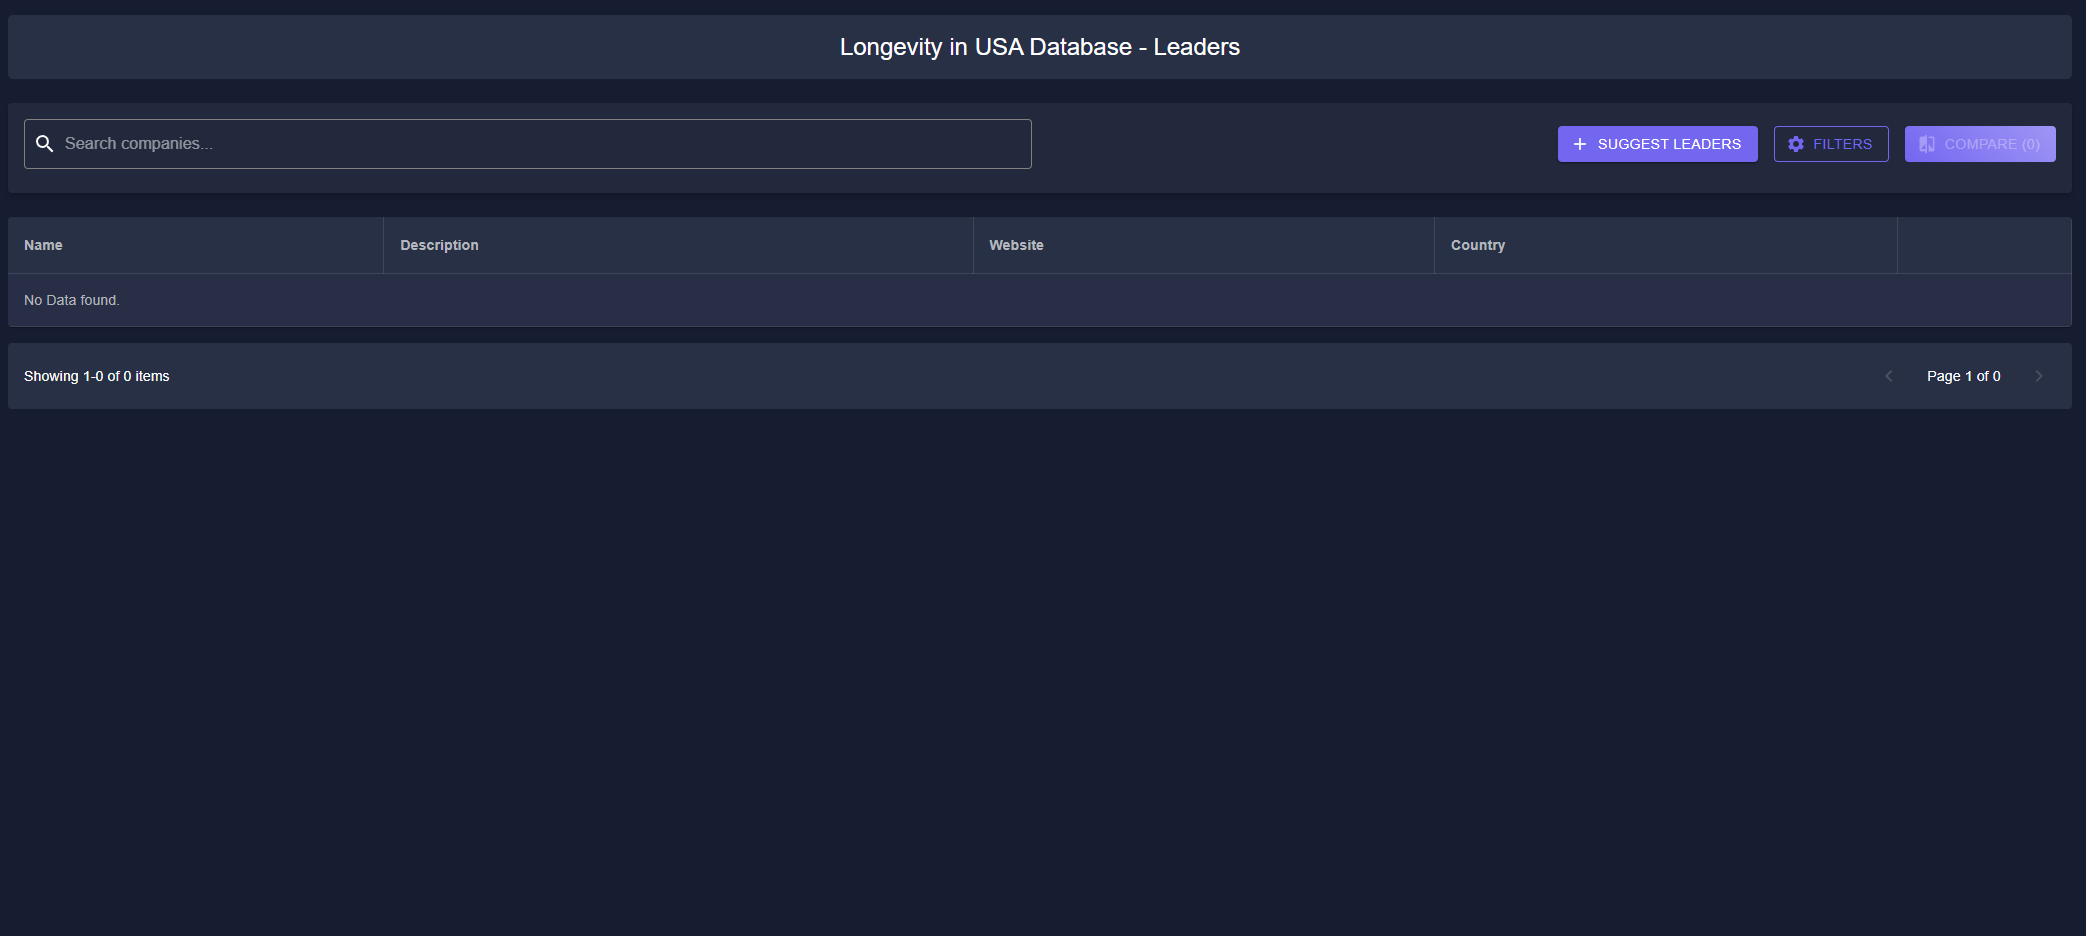Focus the Search companies input field
This screenshot has height=936, width=2086.
540,144
